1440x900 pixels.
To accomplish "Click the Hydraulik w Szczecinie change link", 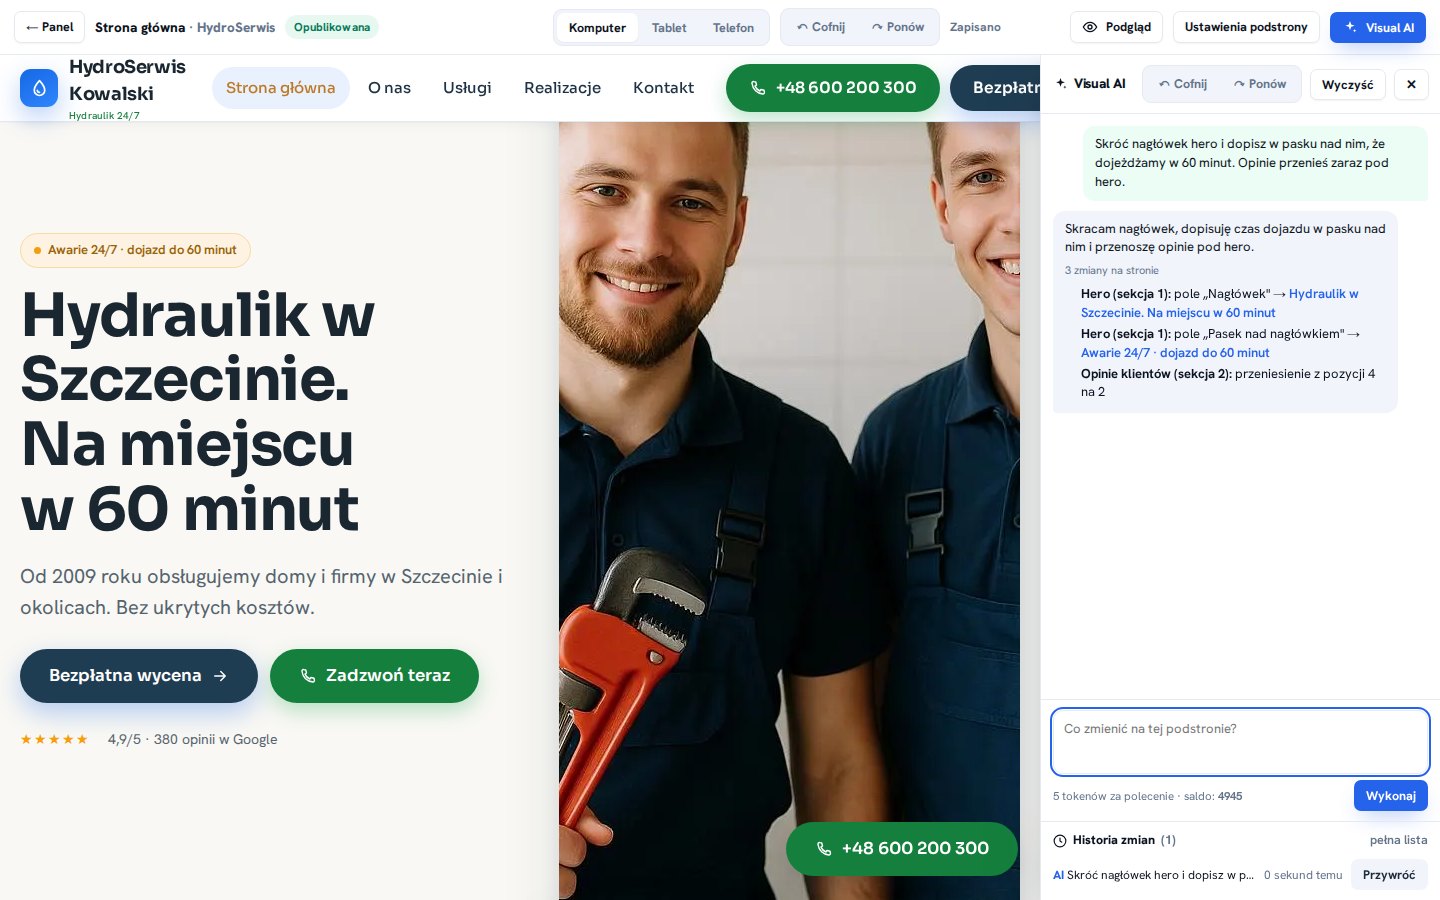I will 1219,303.
